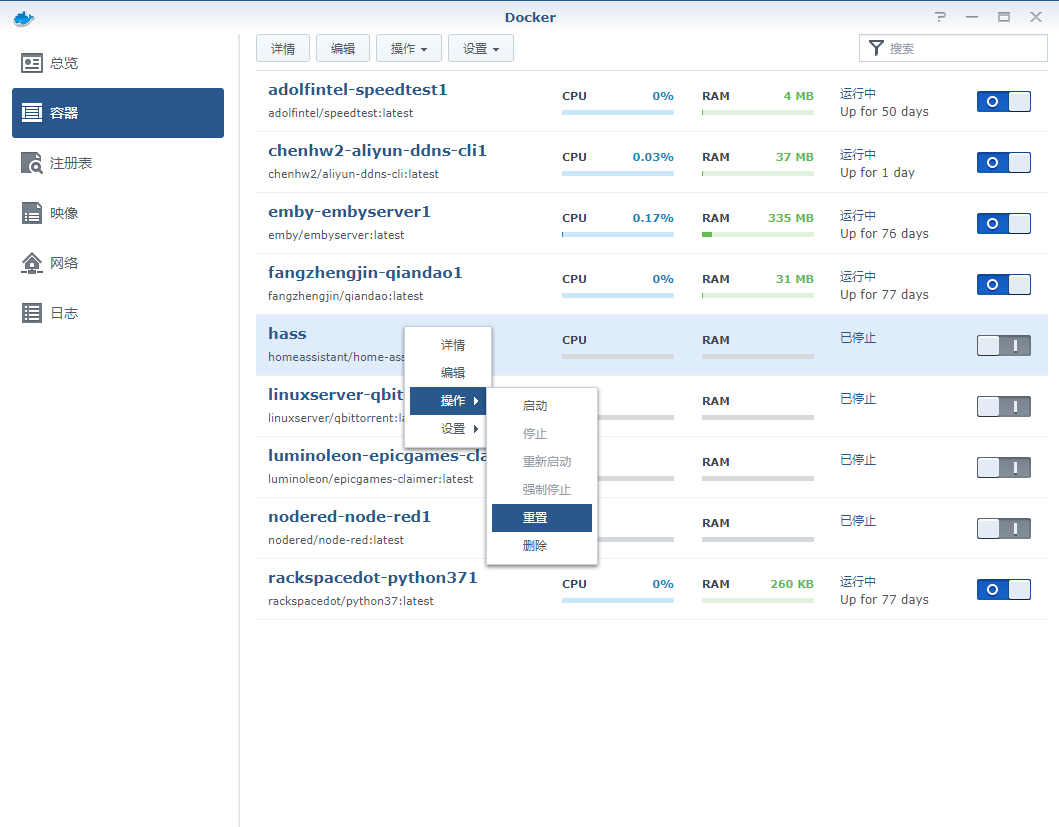Click emby/embyserver:latest image label
Viewport: 1059px width, 827px height.
pos(336,235)
